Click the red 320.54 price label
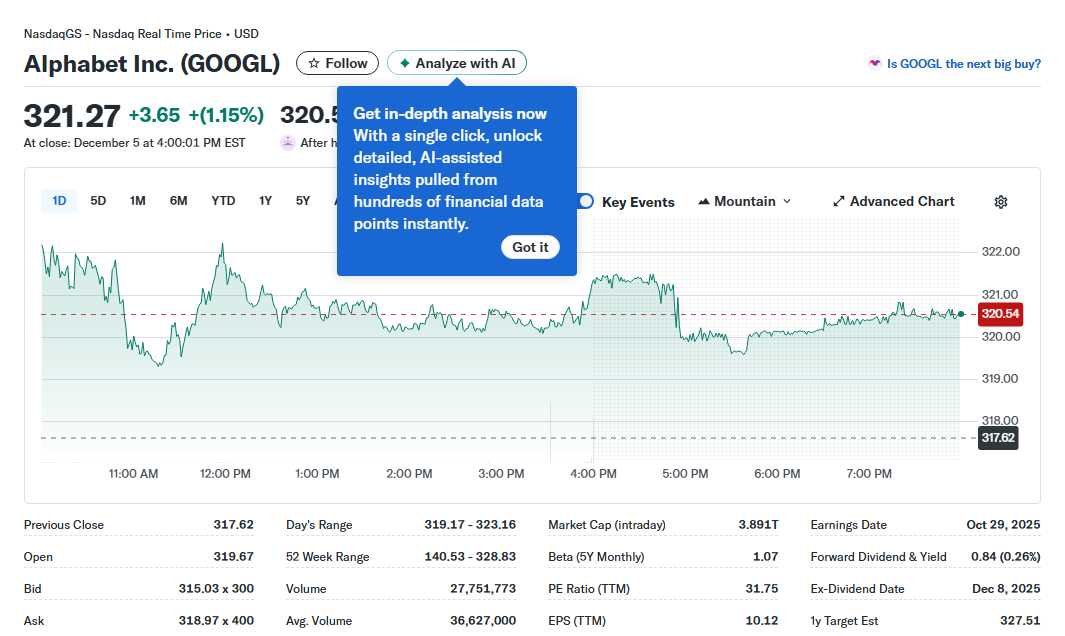 click(999, 314)
